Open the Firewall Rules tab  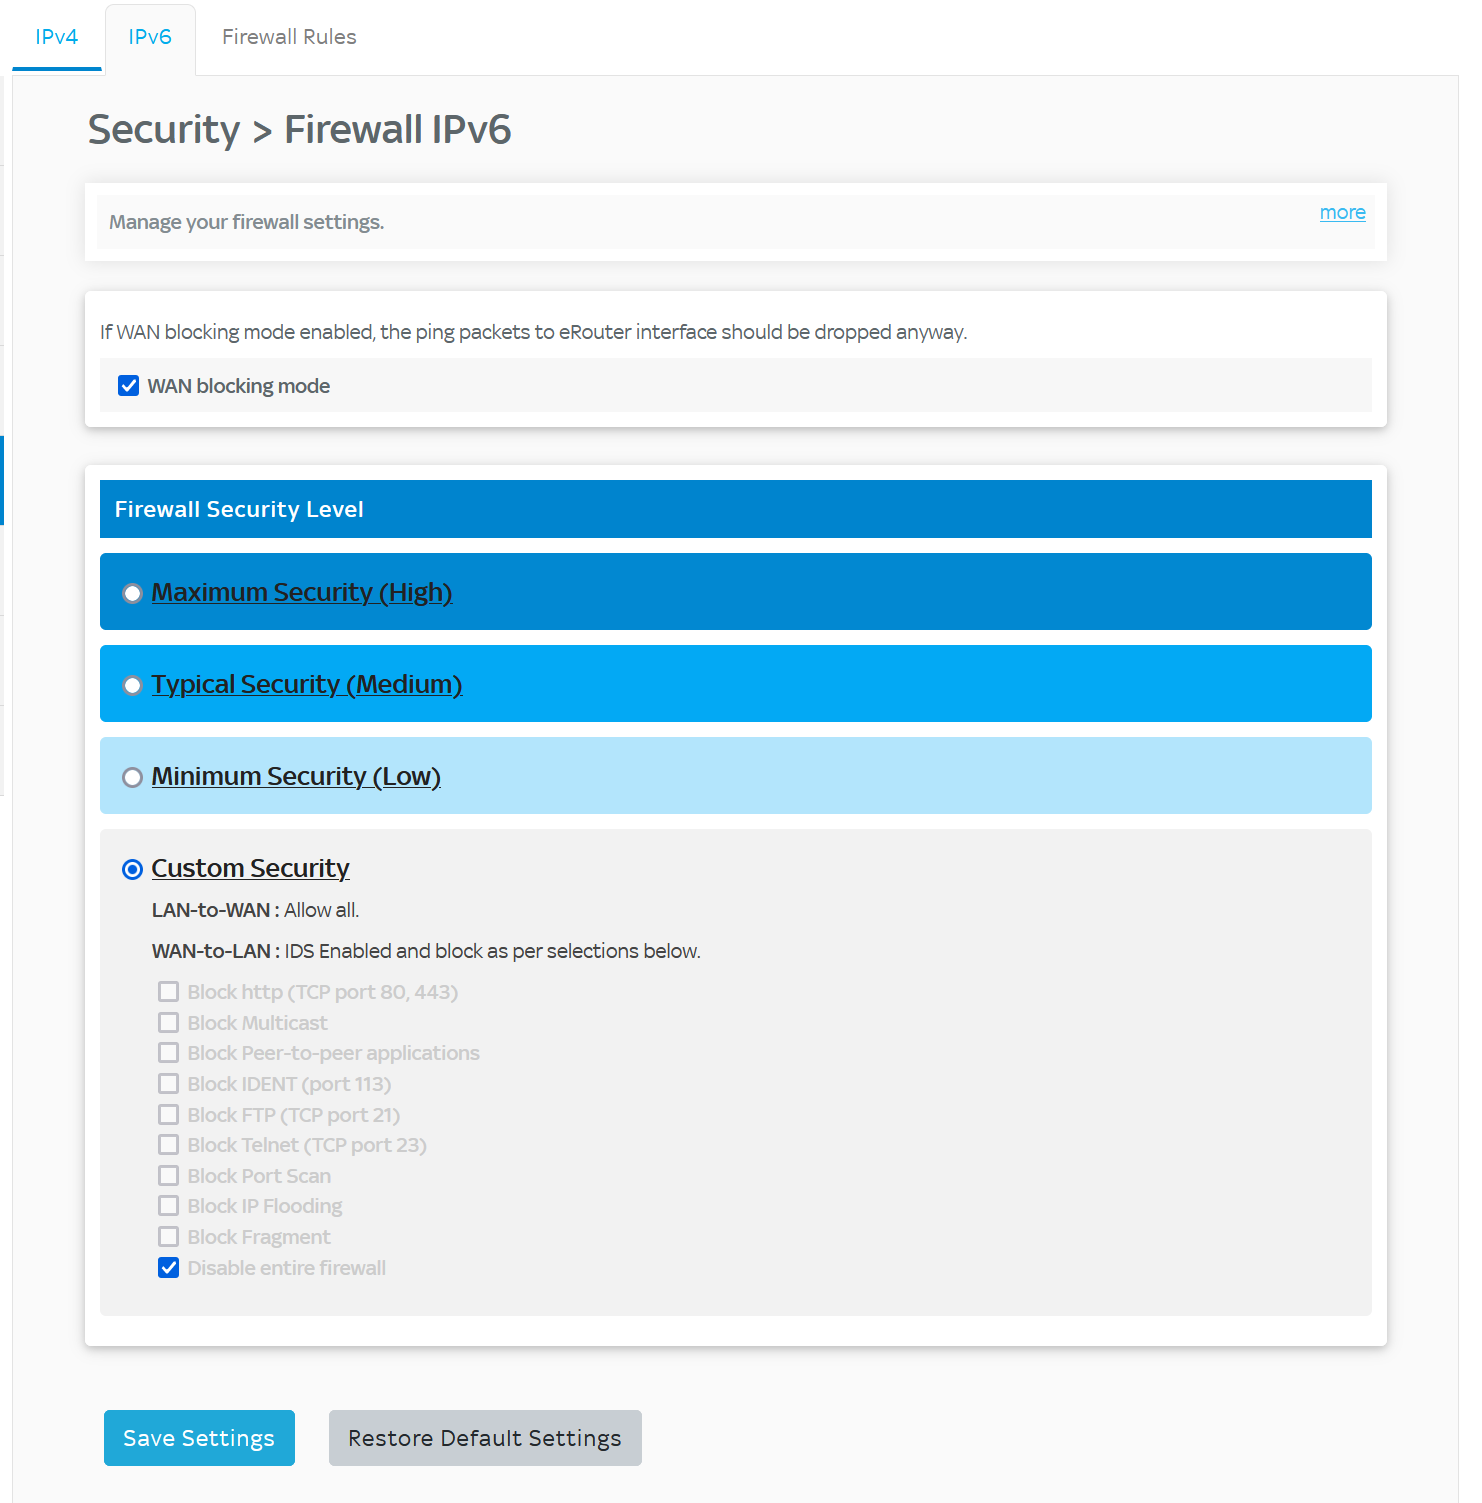288,36
